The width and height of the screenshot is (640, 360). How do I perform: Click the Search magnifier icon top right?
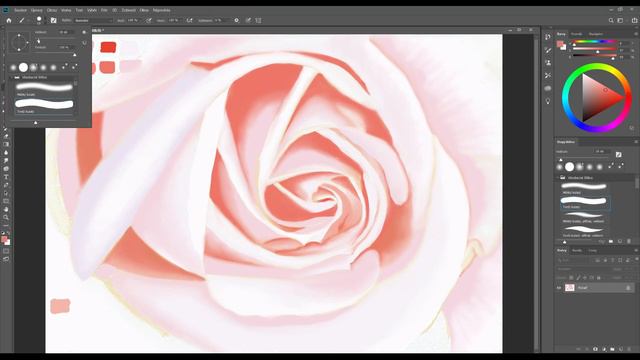click(x=611, y=20)
